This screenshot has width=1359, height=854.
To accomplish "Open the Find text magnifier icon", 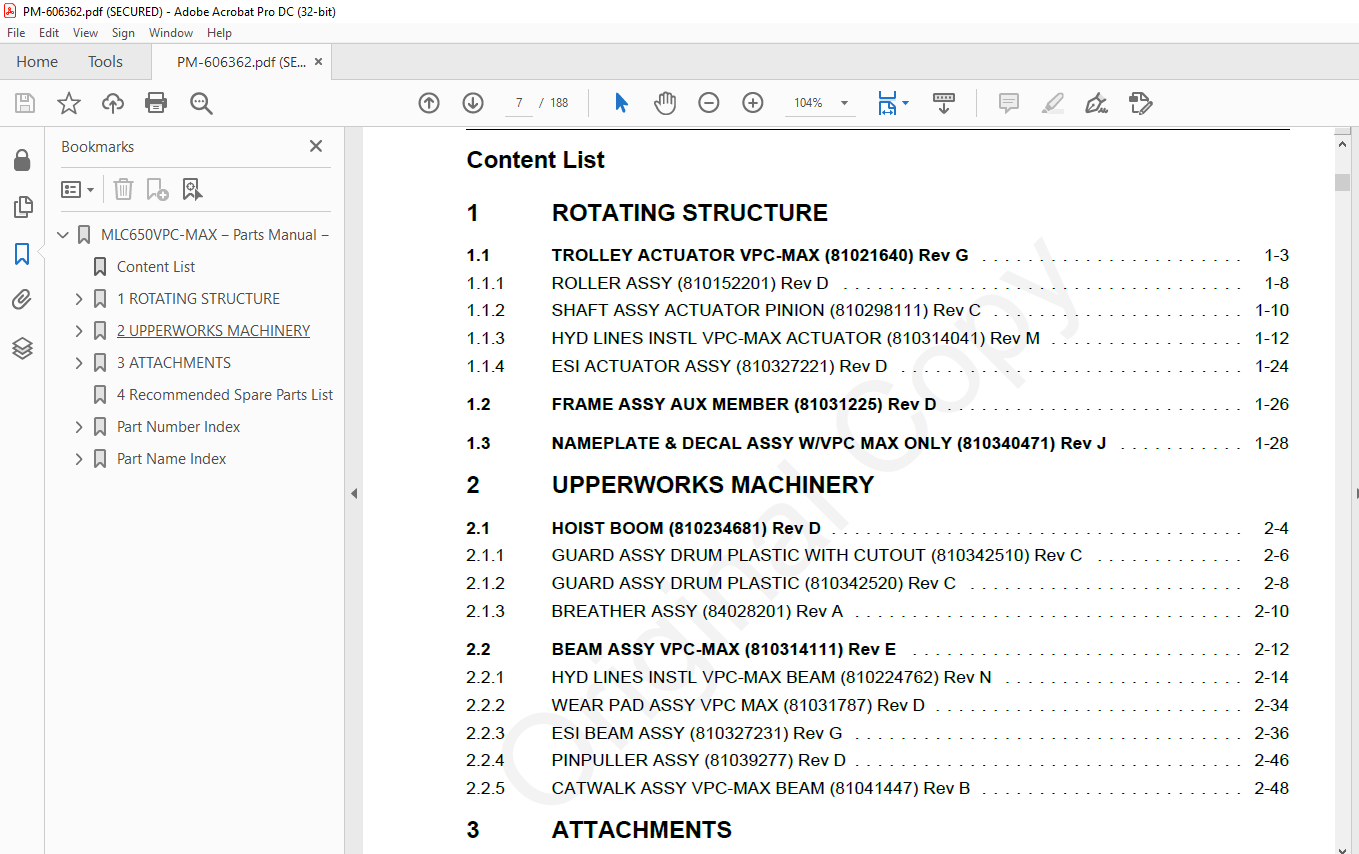I will pyautogui.click(x=201, y=103).
